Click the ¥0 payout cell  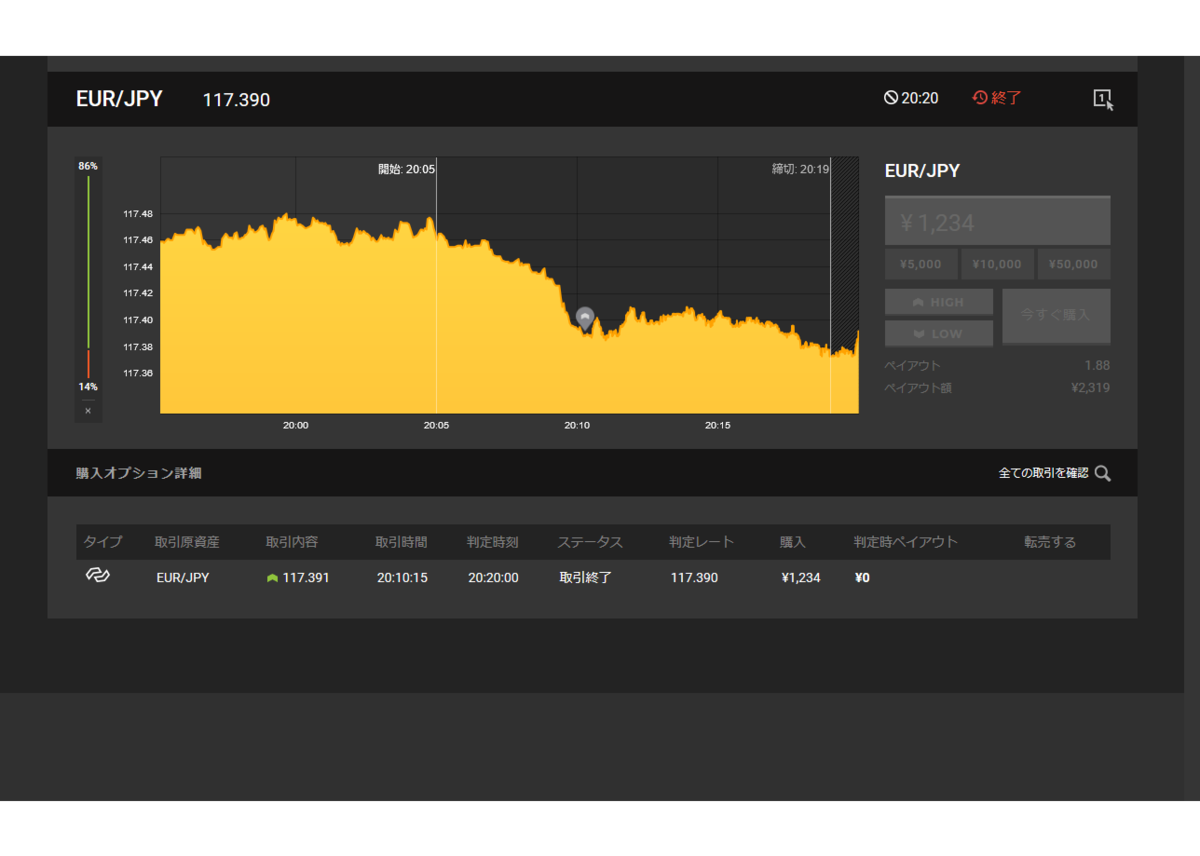tap(862, 577)
